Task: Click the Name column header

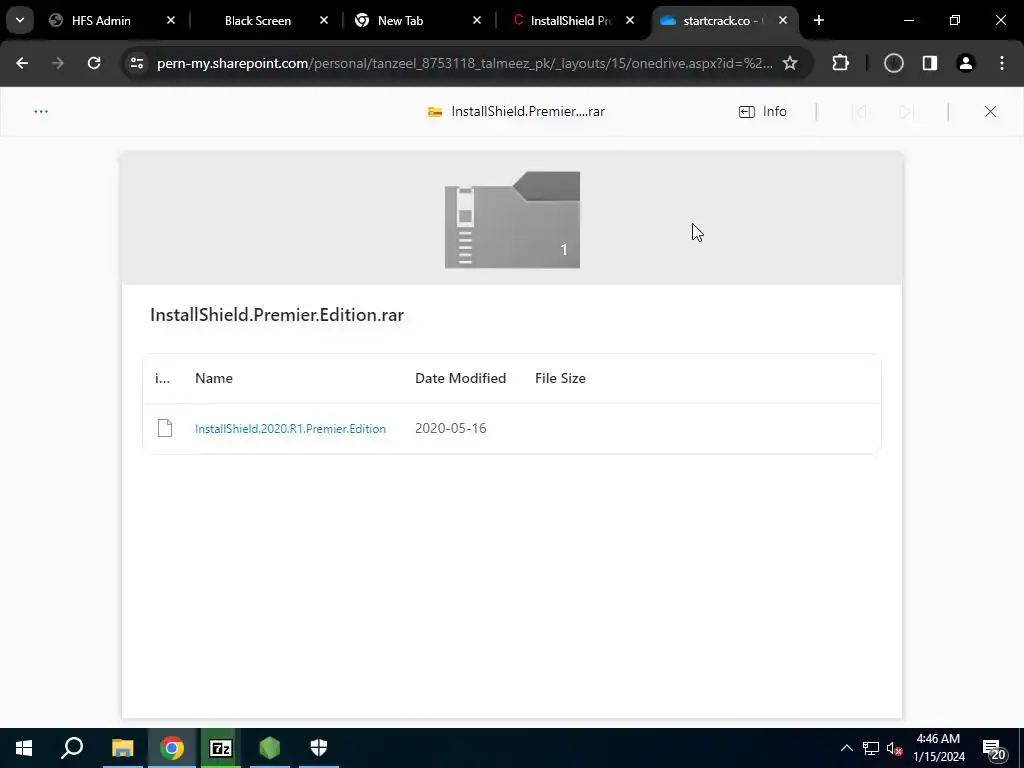Action: [214, 378]
